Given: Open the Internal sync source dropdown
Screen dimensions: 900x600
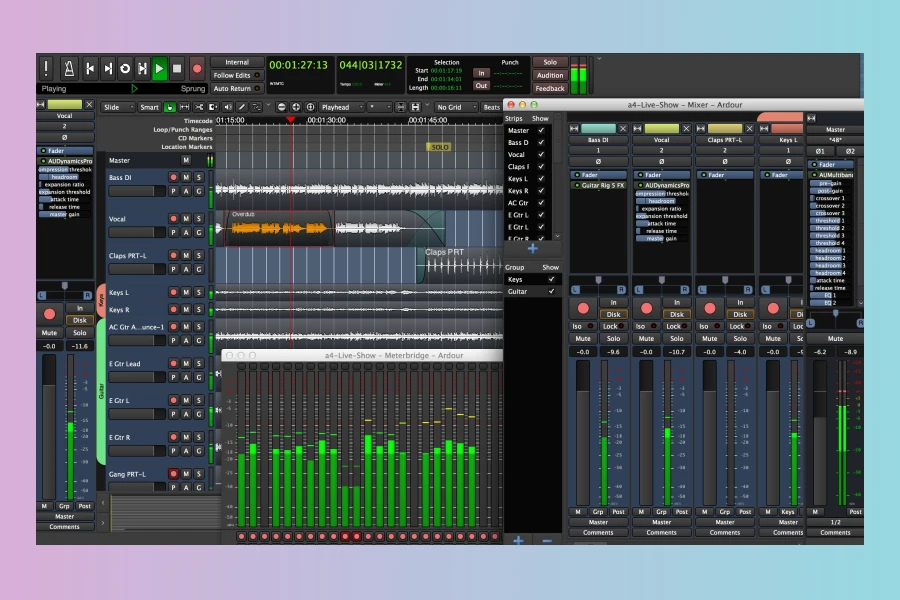Looking at the screenshot, I should 236,62.
